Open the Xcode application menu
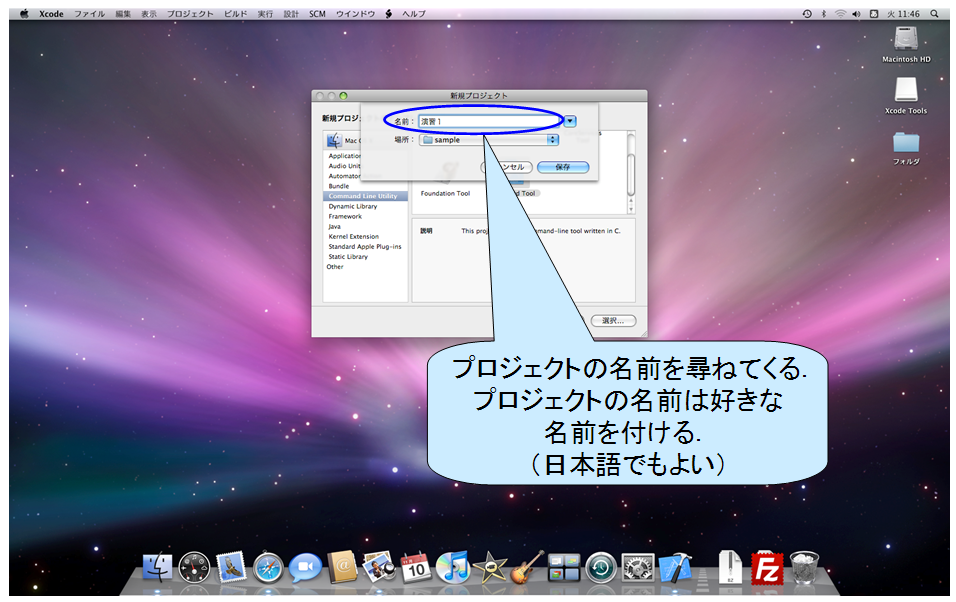Screen dimensions: 956x602 [51, 13]
